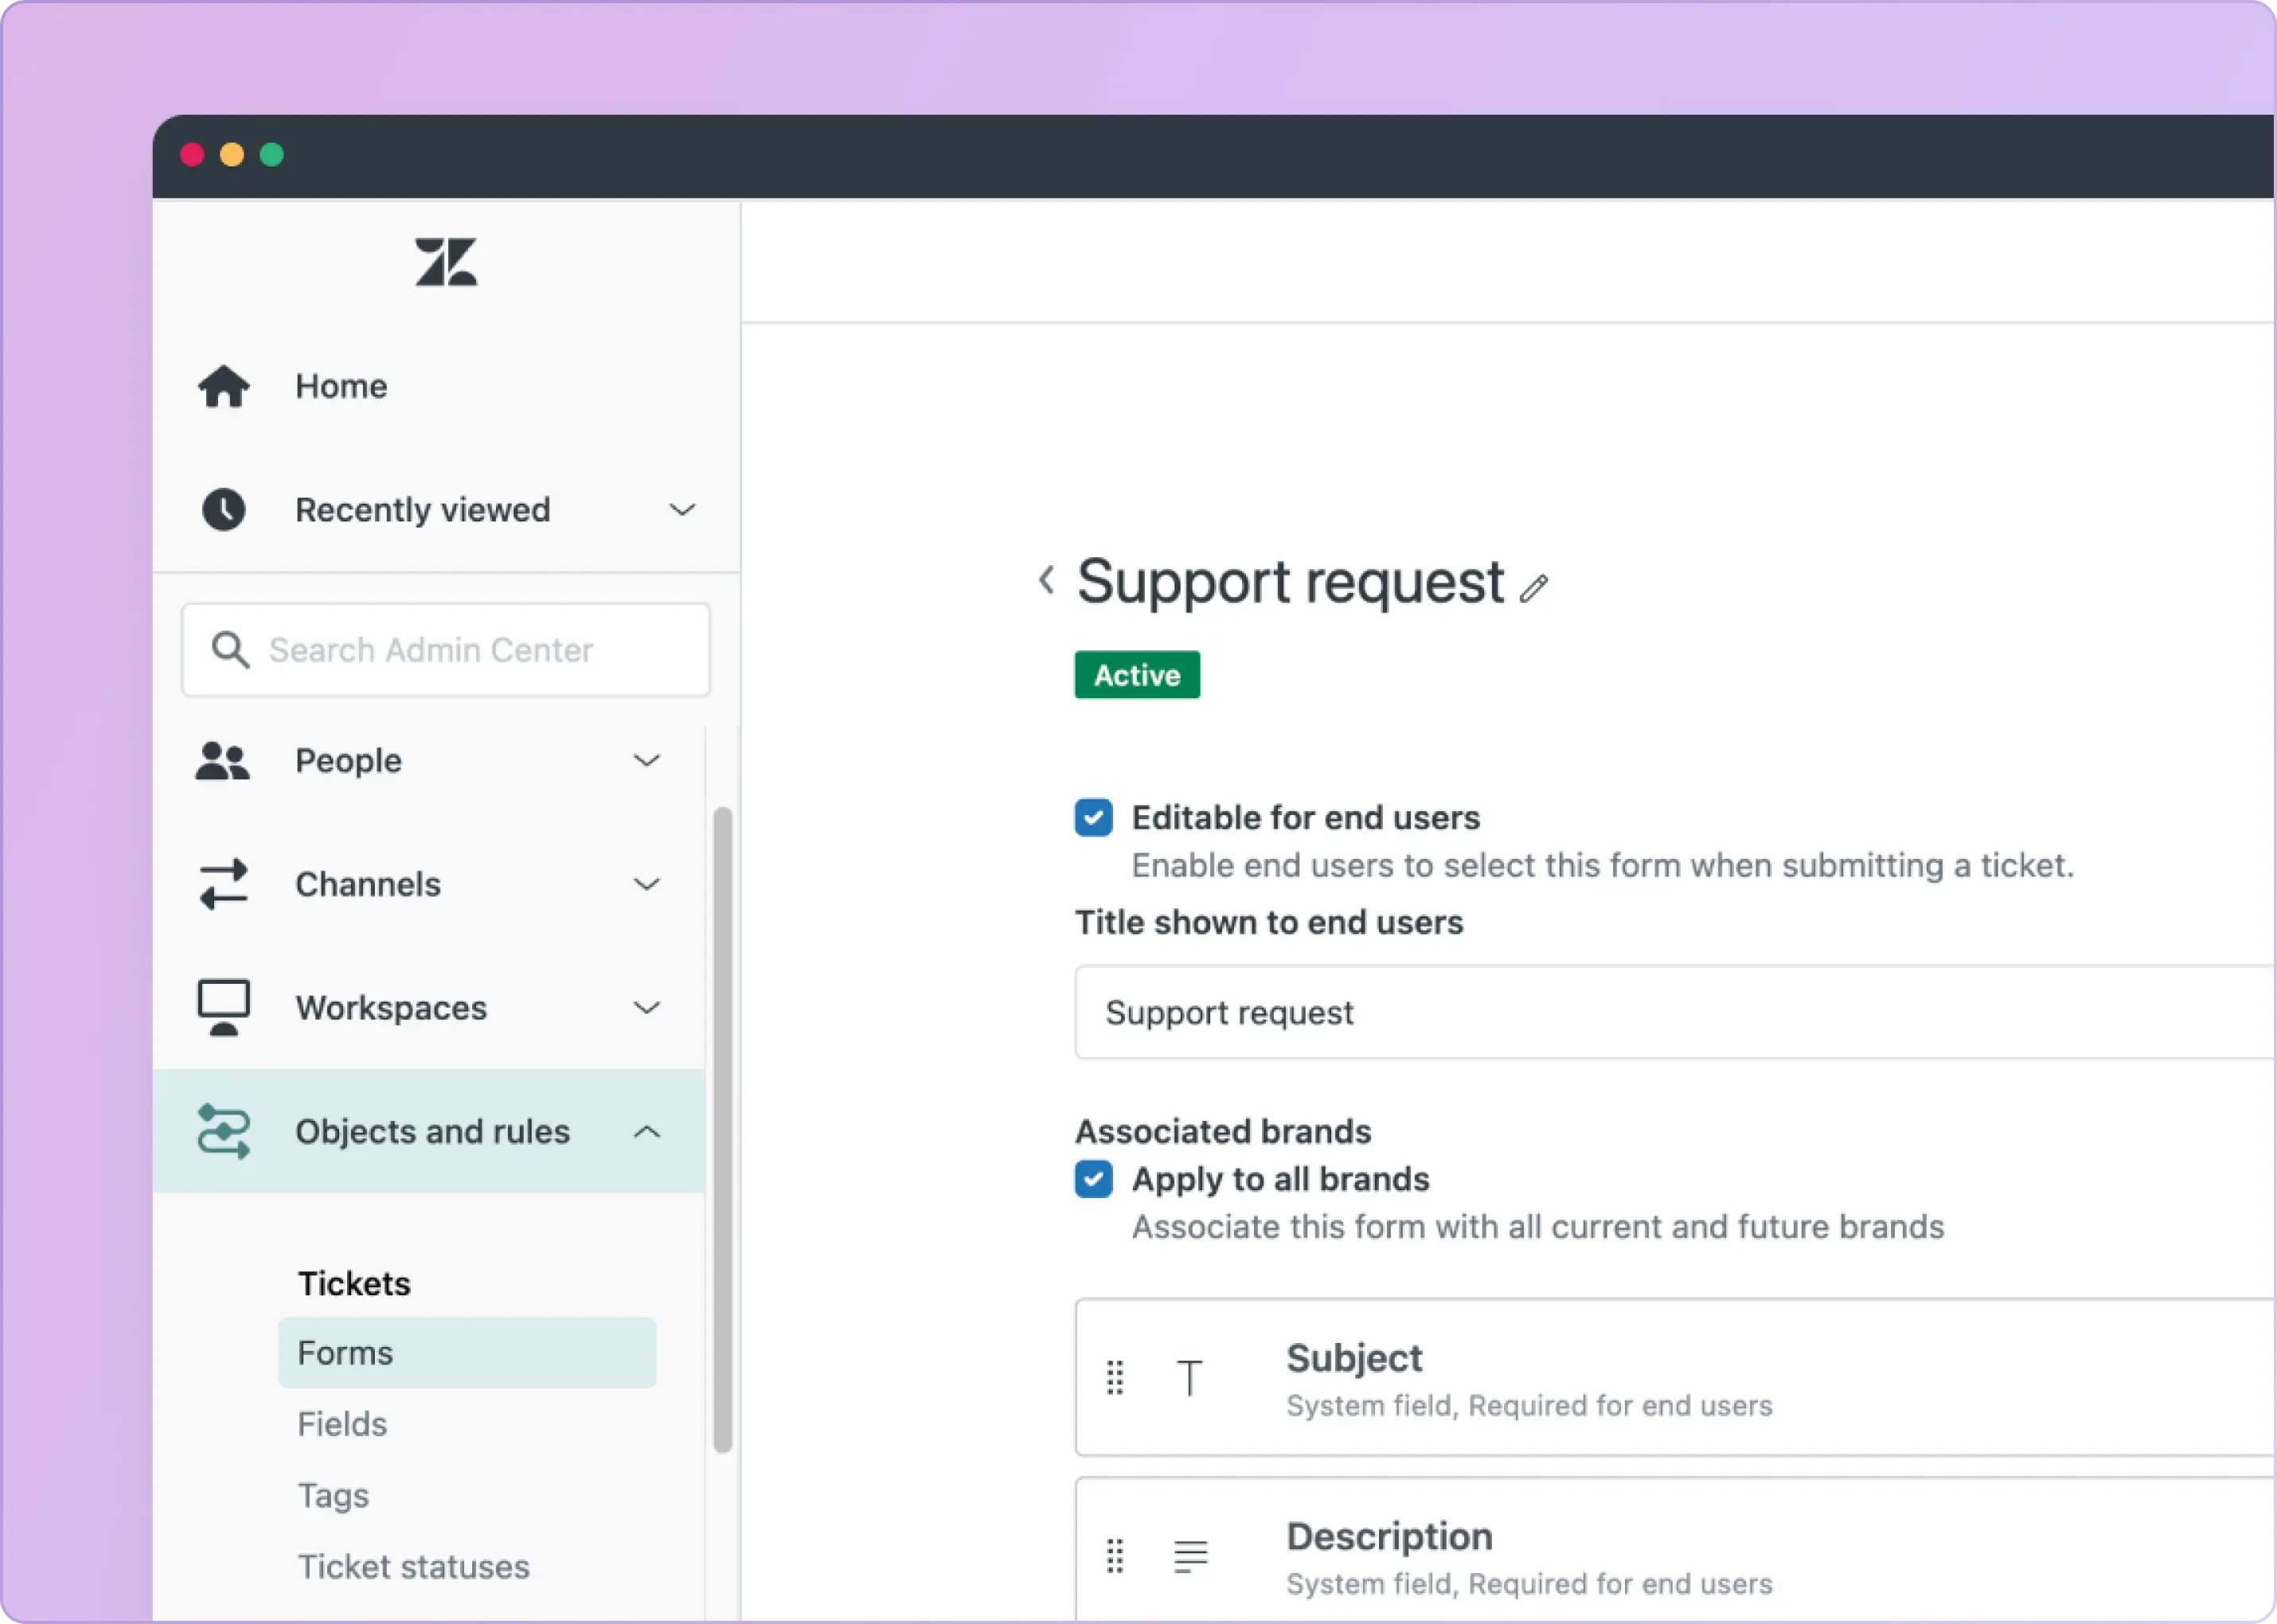The image size is (2277, 1624).
Task: Click the Workspaces monitor icon
Action: [x=223, y=1007]
